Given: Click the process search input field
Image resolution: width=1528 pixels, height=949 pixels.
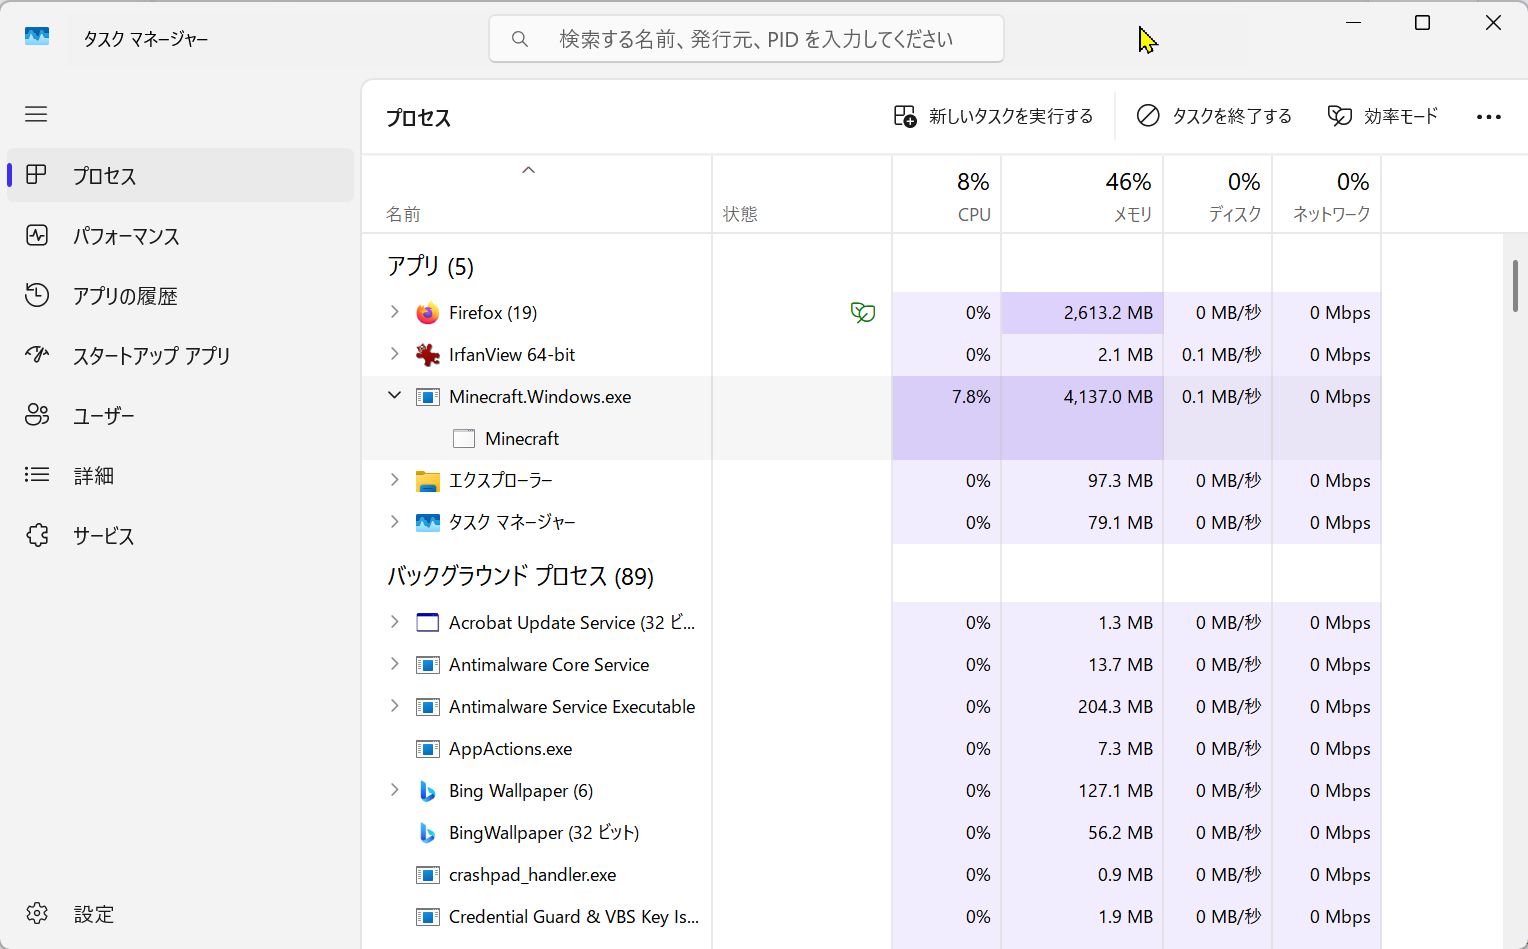Looking at the screenshot, I should click(x=755, y=39).
